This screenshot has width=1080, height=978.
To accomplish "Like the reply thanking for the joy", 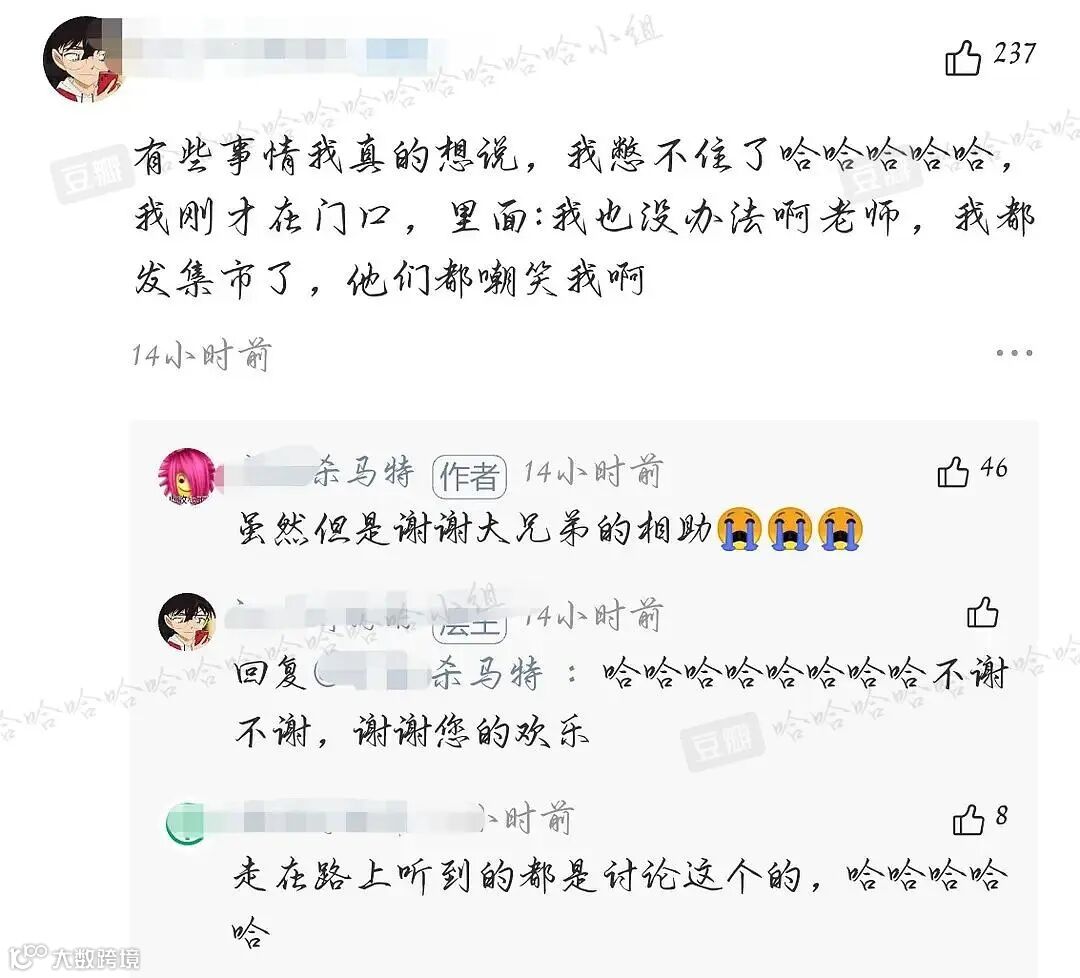I will pos(982,612).
